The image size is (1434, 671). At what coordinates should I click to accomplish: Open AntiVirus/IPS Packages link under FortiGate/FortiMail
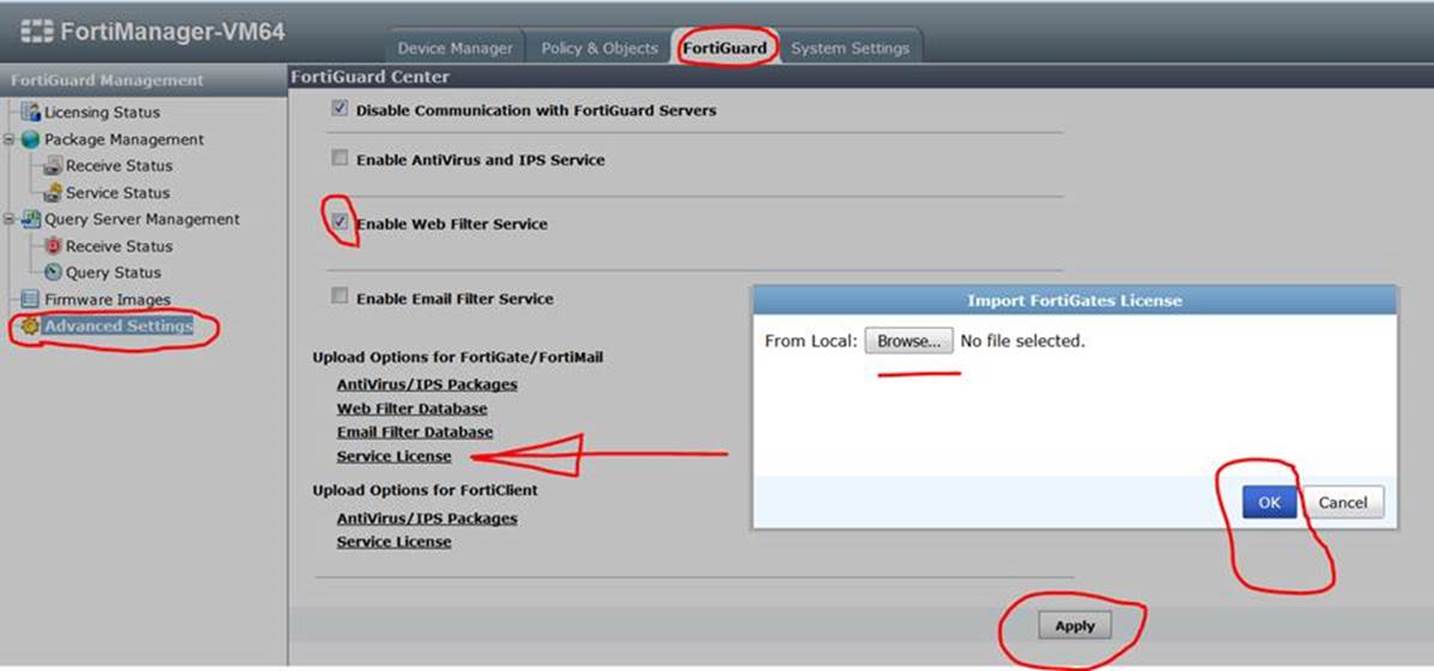[x=427, y=384]
